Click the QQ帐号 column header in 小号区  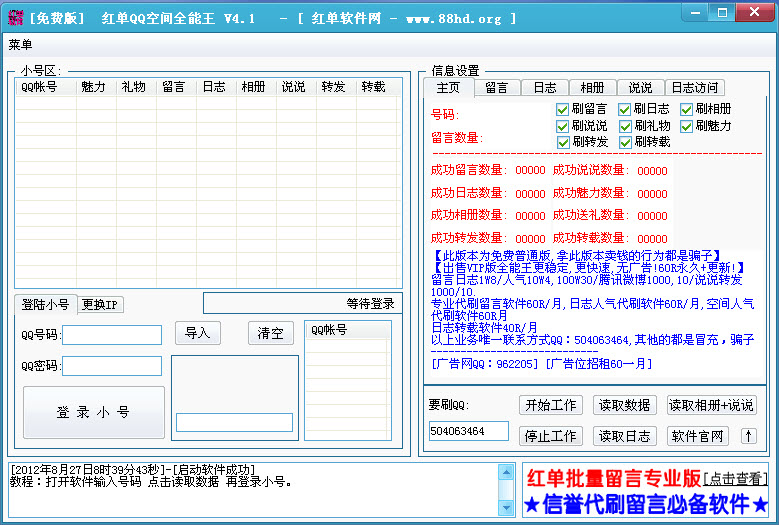click(x=46, y=87)
